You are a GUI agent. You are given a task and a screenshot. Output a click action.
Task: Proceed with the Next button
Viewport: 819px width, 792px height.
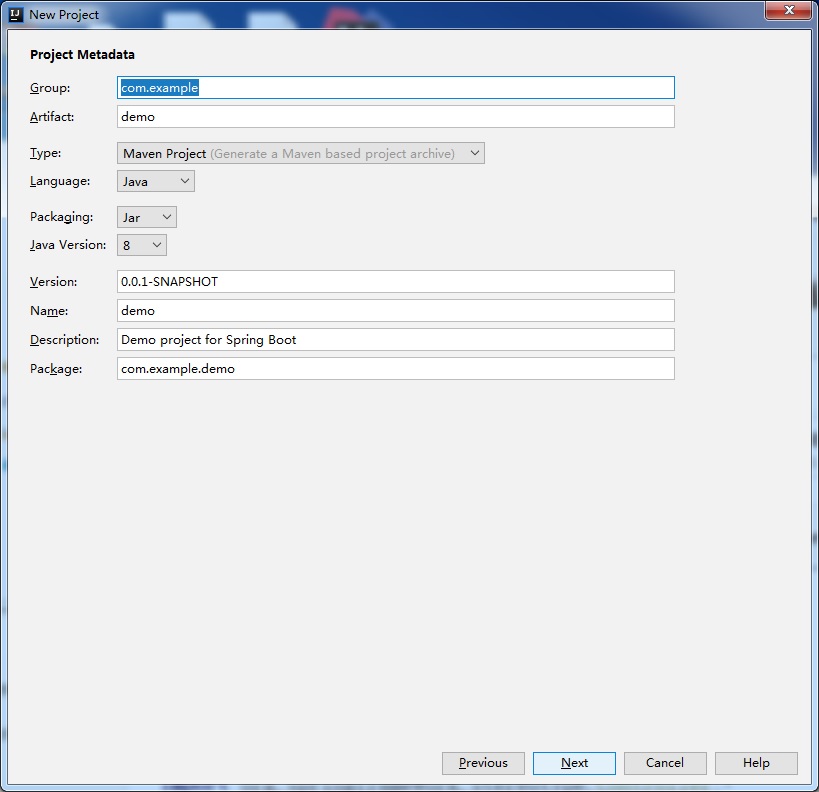pyautogui.click(x=574, y=763)
